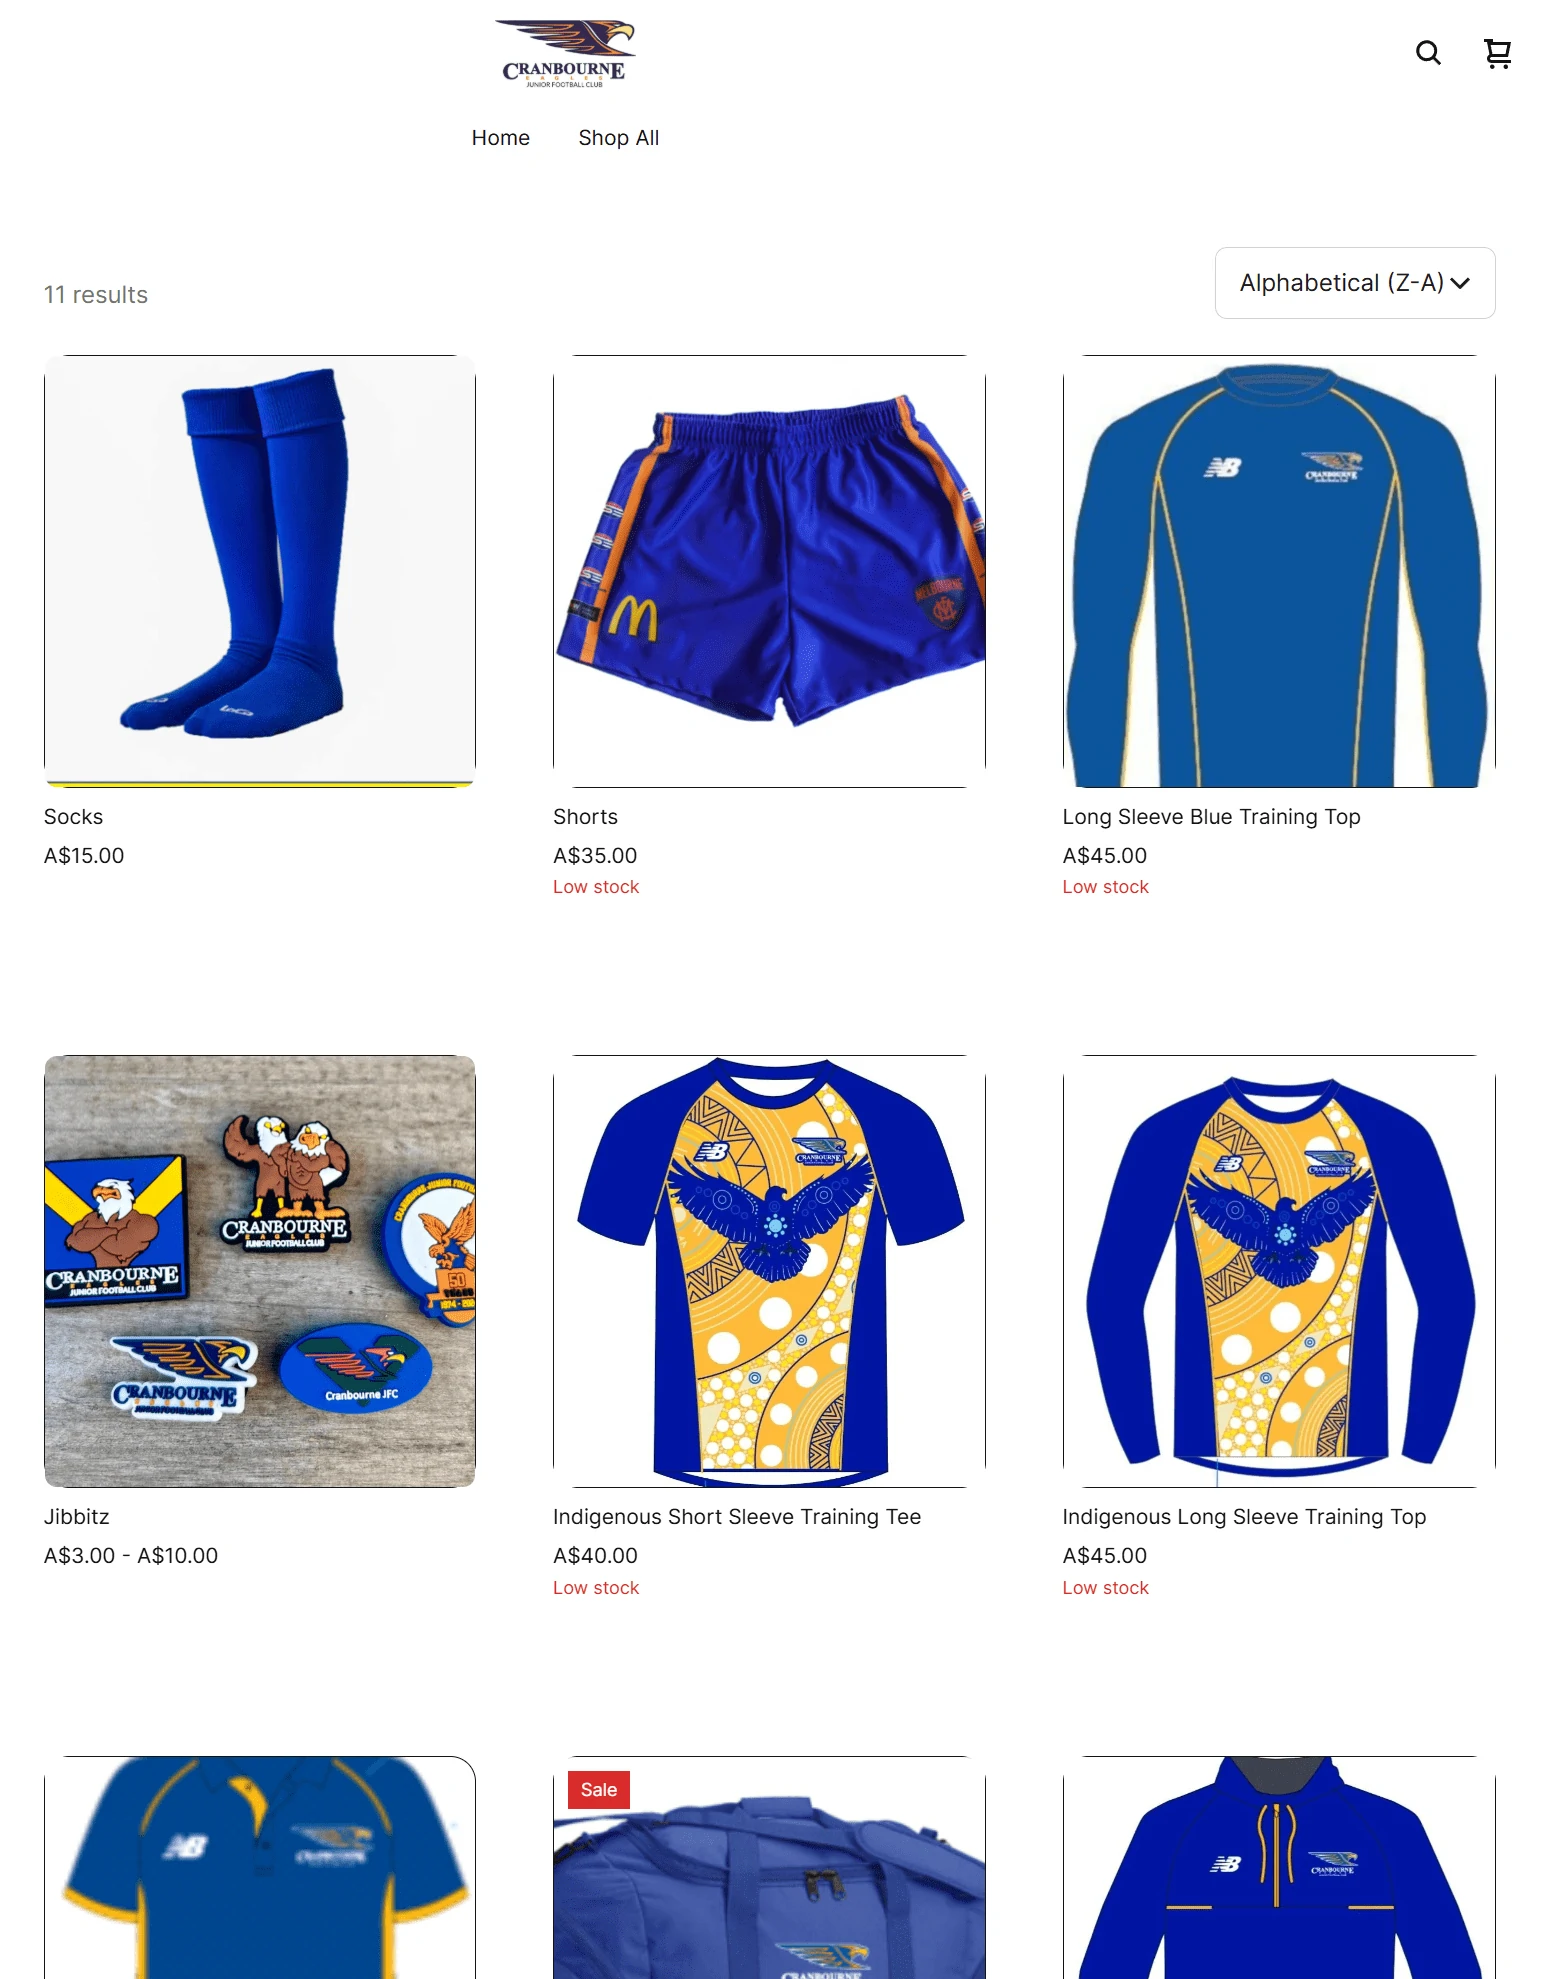Click the Long Sleeve Blue Training Top title
Screen dimensions: 1546x1979
(x=1211, y=817)
